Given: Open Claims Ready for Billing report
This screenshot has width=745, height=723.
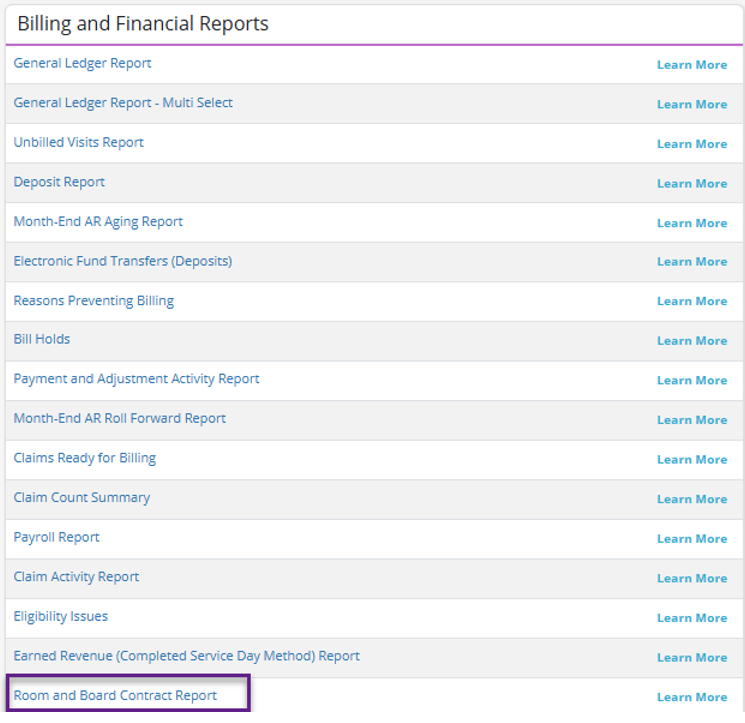Looking at the screenshot, I should [84, 458].
